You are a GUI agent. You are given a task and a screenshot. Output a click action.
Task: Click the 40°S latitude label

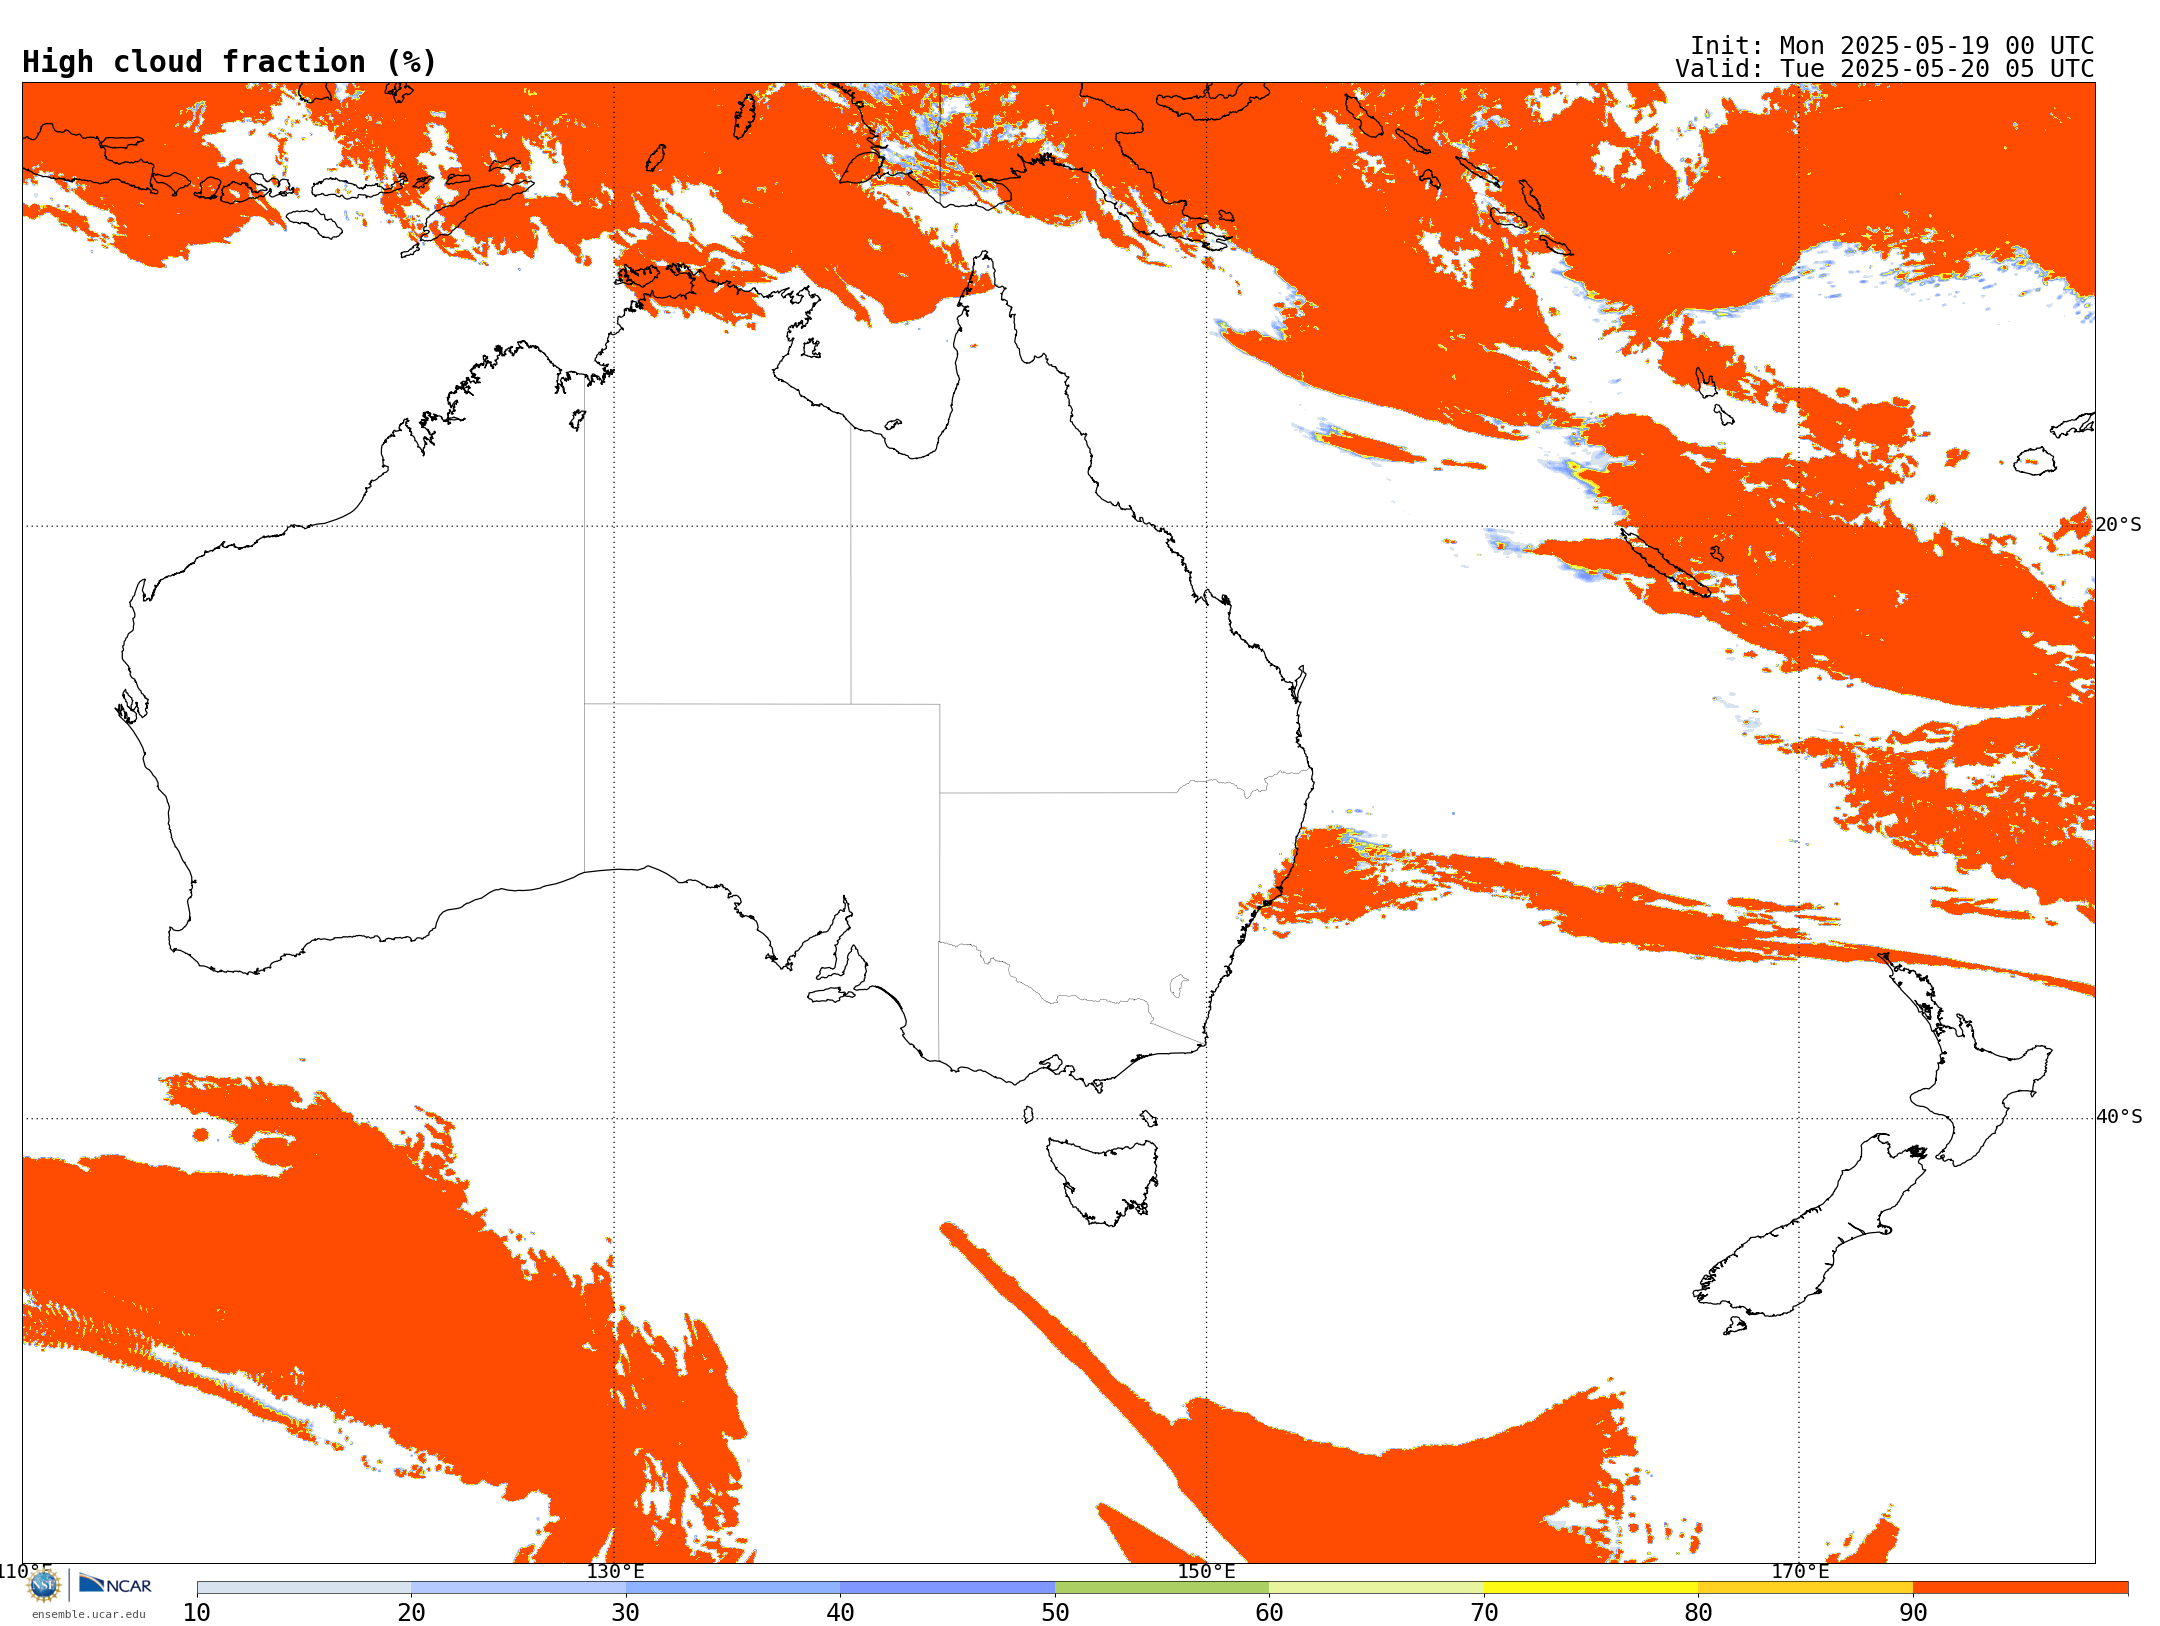(2119, 1117)
